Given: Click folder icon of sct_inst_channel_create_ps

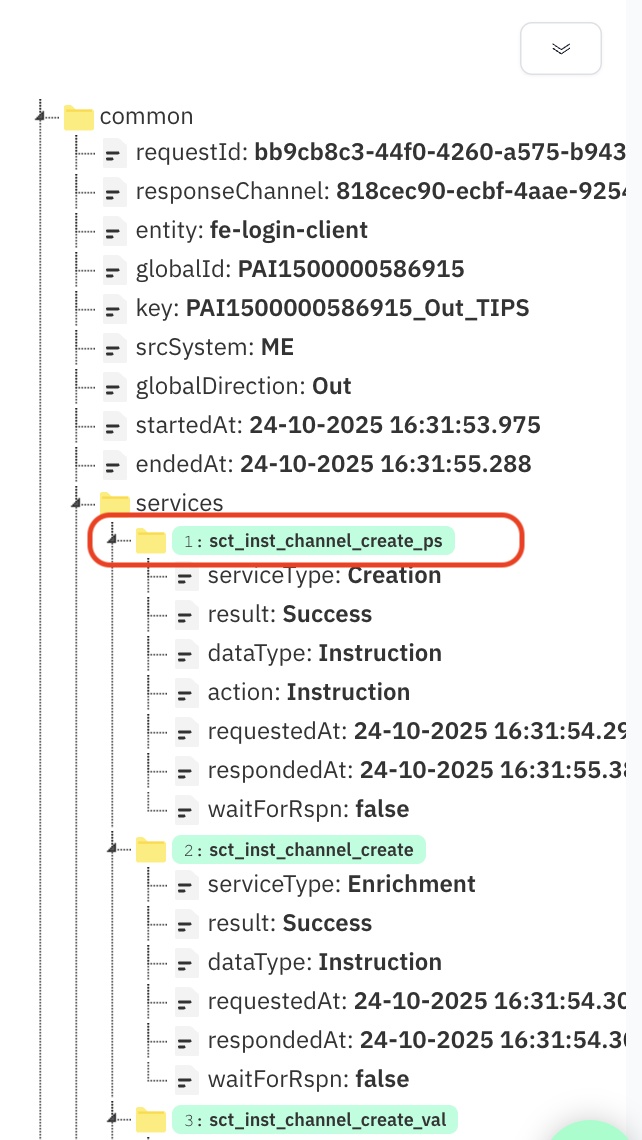Looking at the screenshot, I should coord(150,541).
